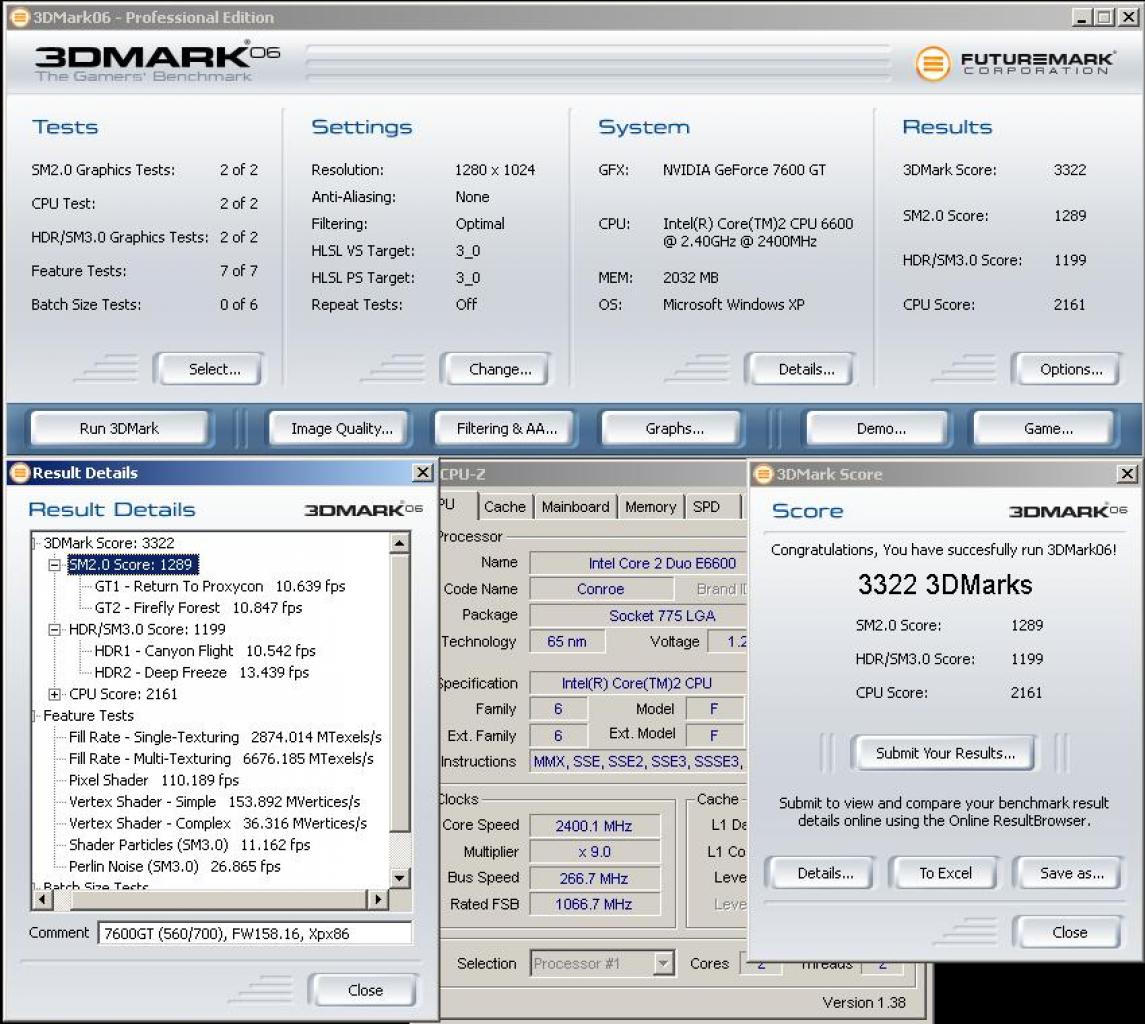Screen dimensions: 1145x1024
Task: Click the 2400.1 MHz core speed value
Action: (594, 826)
